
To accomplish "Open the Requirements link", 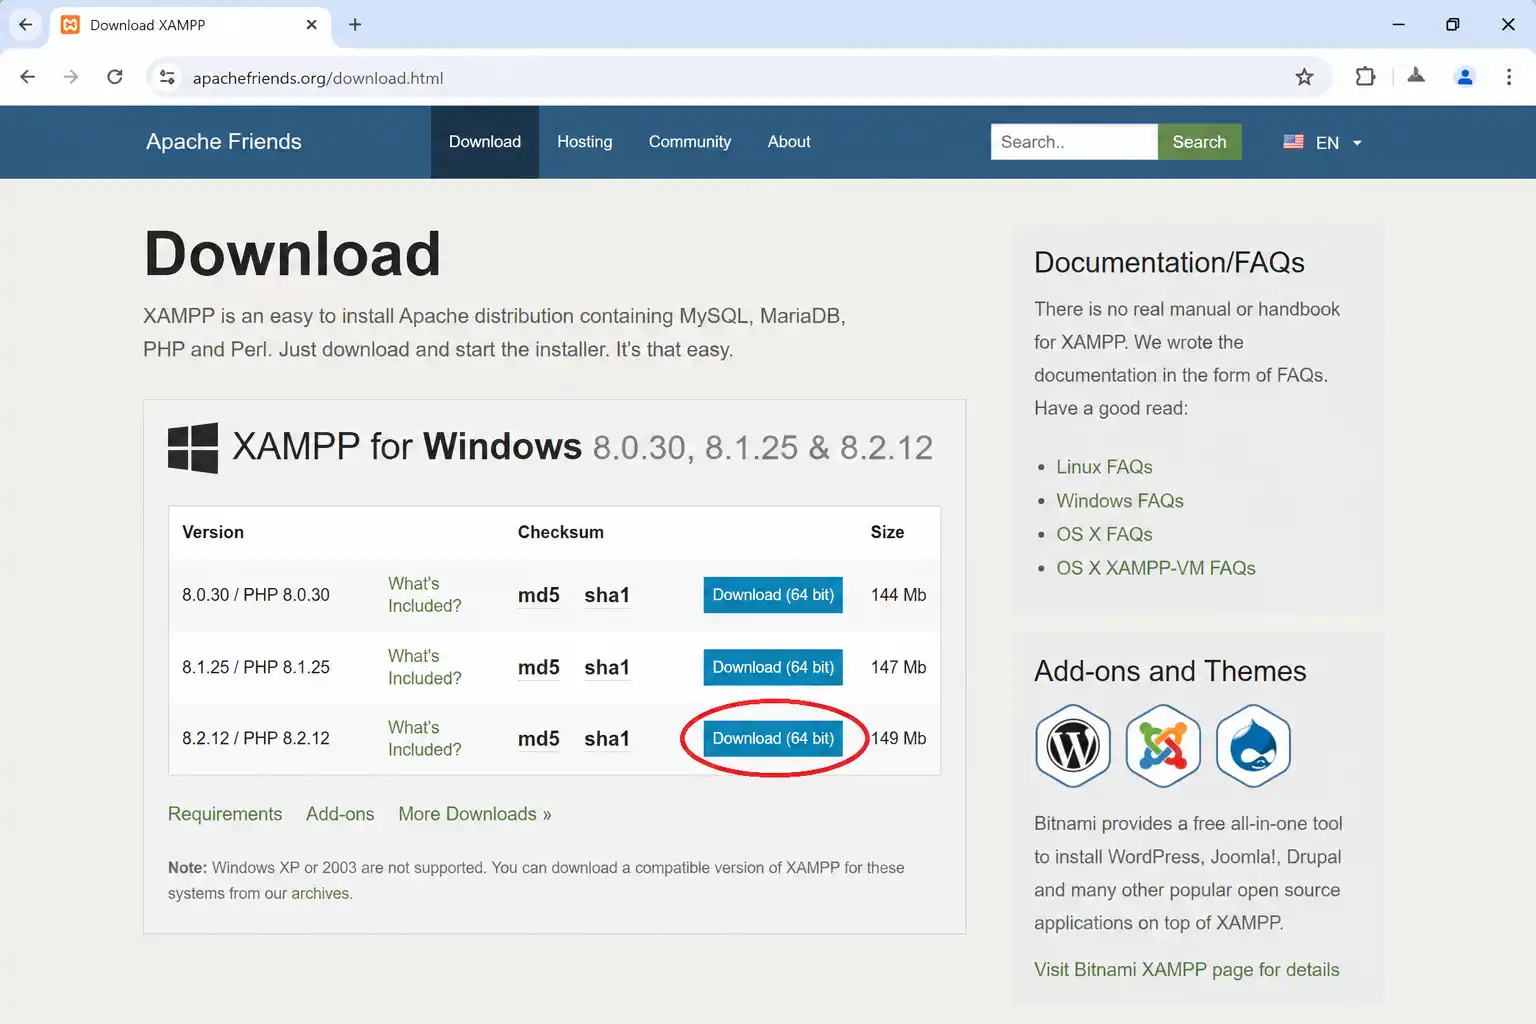I will point(225,814).
